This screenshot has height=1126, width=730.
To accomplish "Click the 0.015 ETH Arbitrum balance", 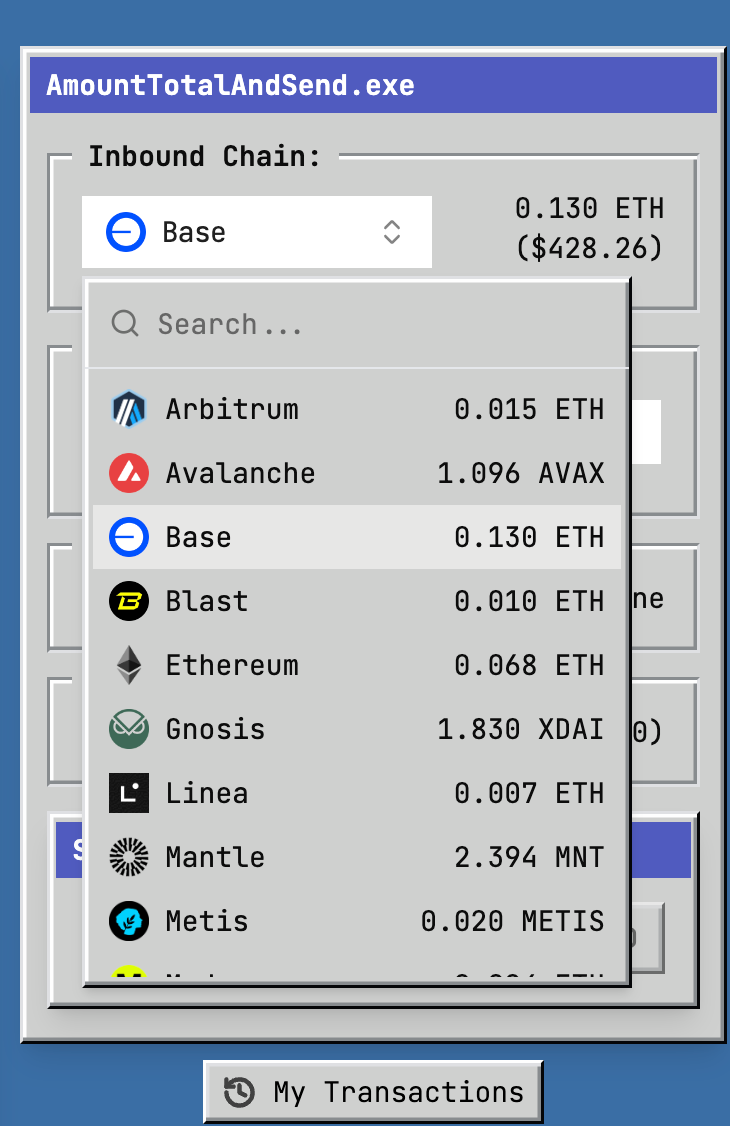I will pyautogui.click(x=529, y=409).
